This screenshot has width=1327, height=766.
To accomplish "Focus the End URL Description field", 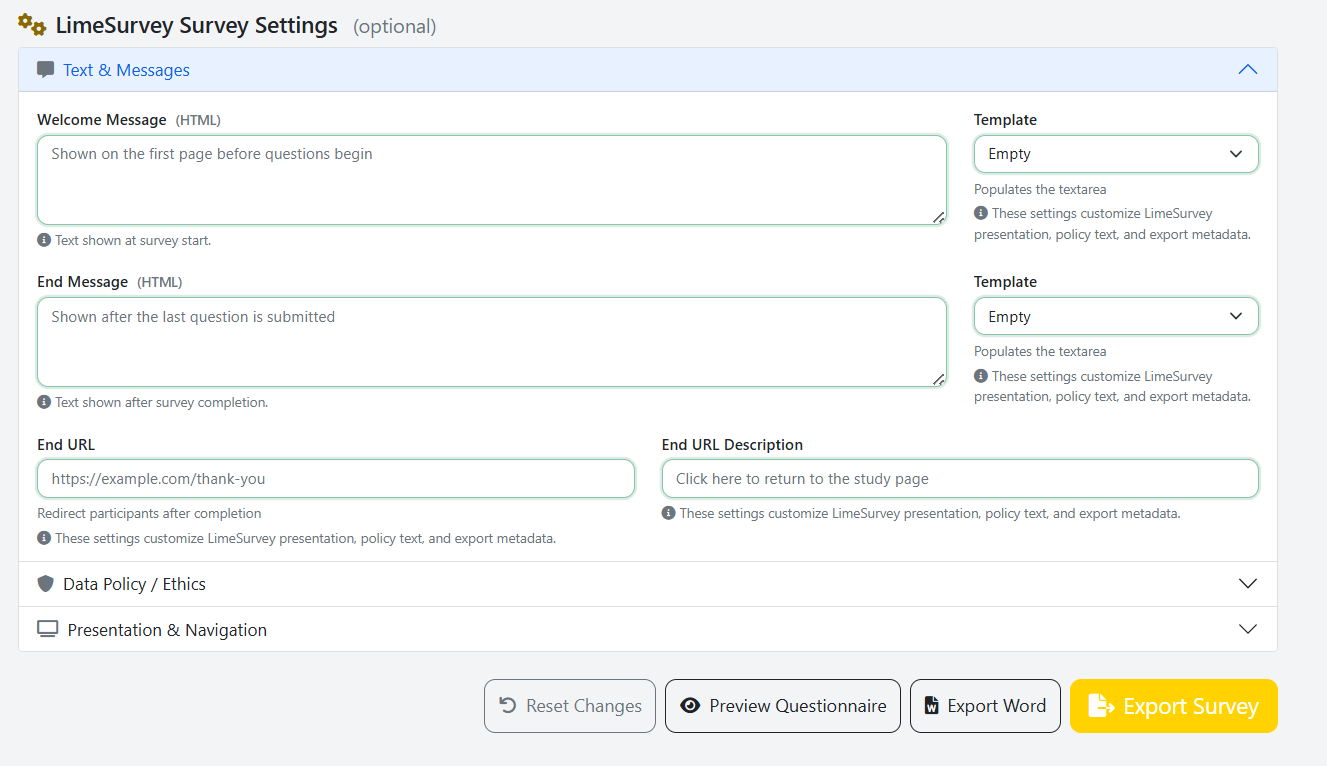I will [960, 479].
